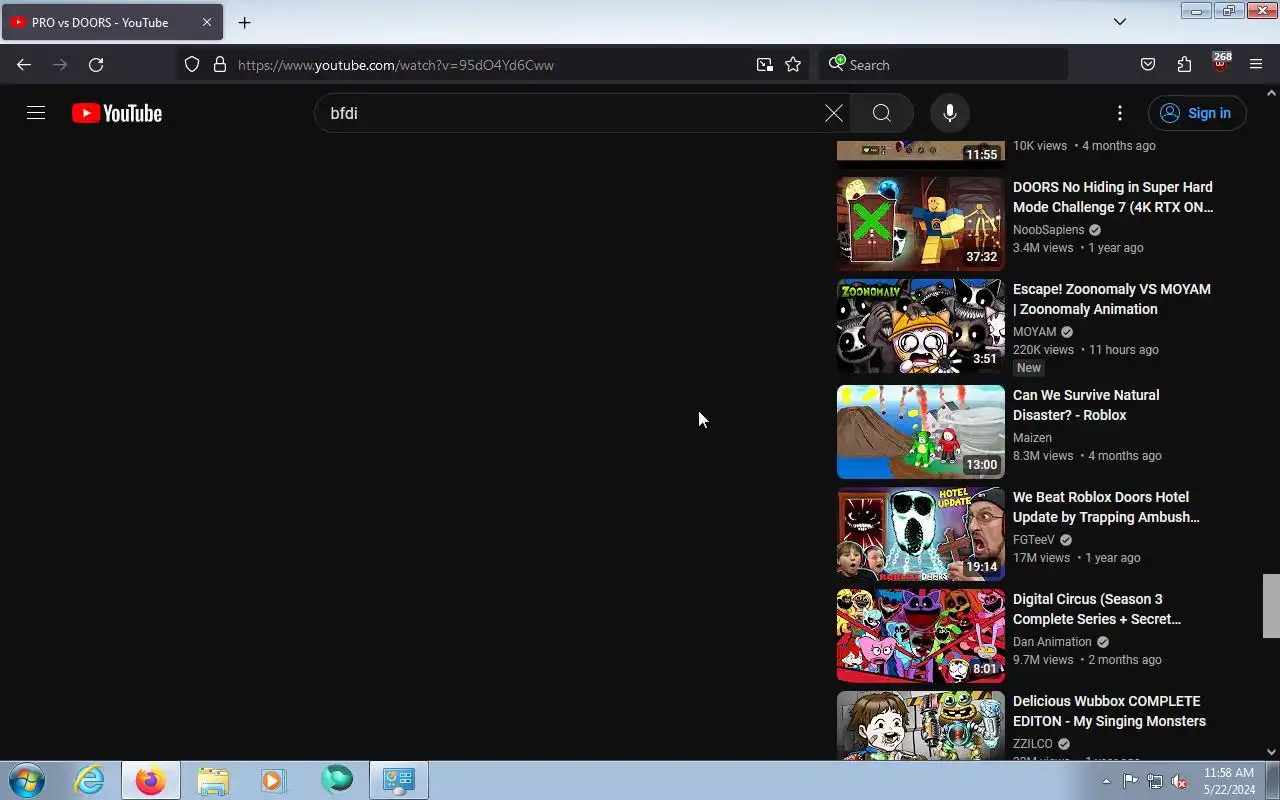Open Windows Media Player from taskbar
1280x800 pixels.
click(x=274, y=780)
